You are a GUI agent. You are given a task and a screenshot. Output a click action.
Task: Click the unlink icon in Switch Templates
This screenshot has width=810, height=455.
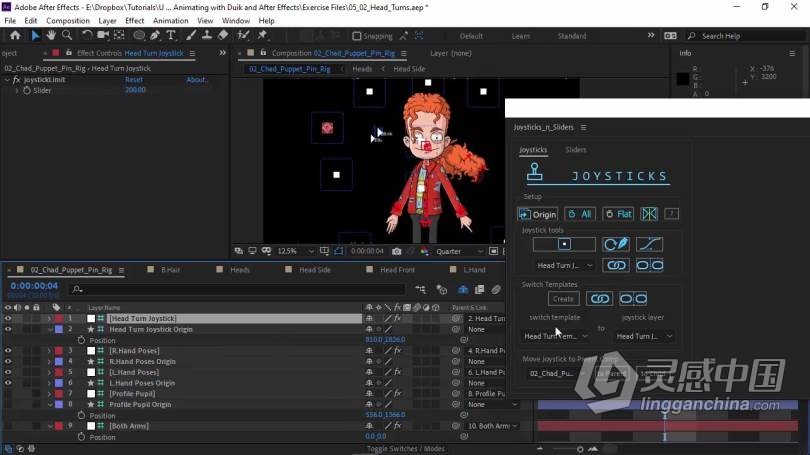click(x=633, y=299)
